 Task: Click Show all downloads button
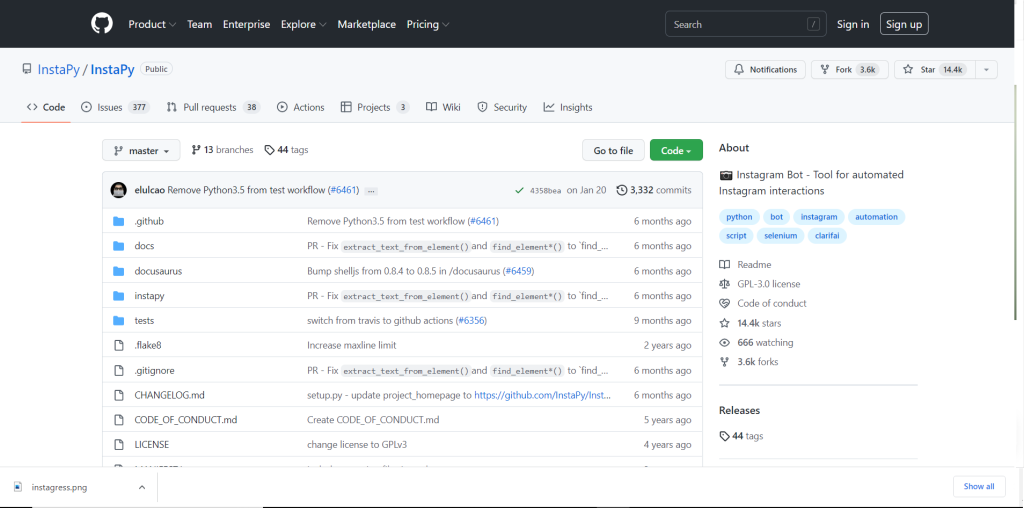coord(978,486)
